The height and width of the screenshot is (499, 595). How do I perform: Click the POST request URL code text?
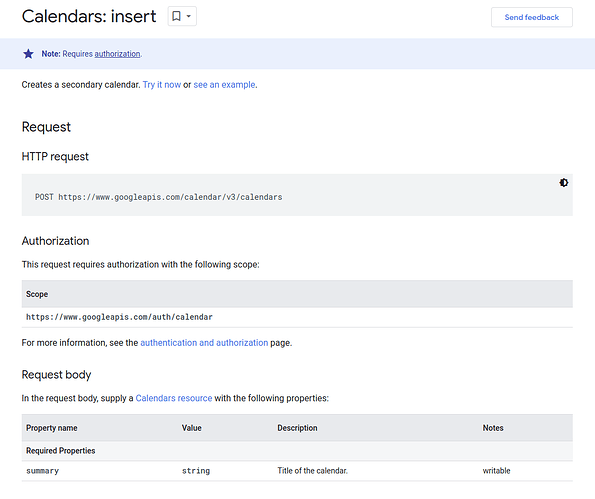point(159,197)
